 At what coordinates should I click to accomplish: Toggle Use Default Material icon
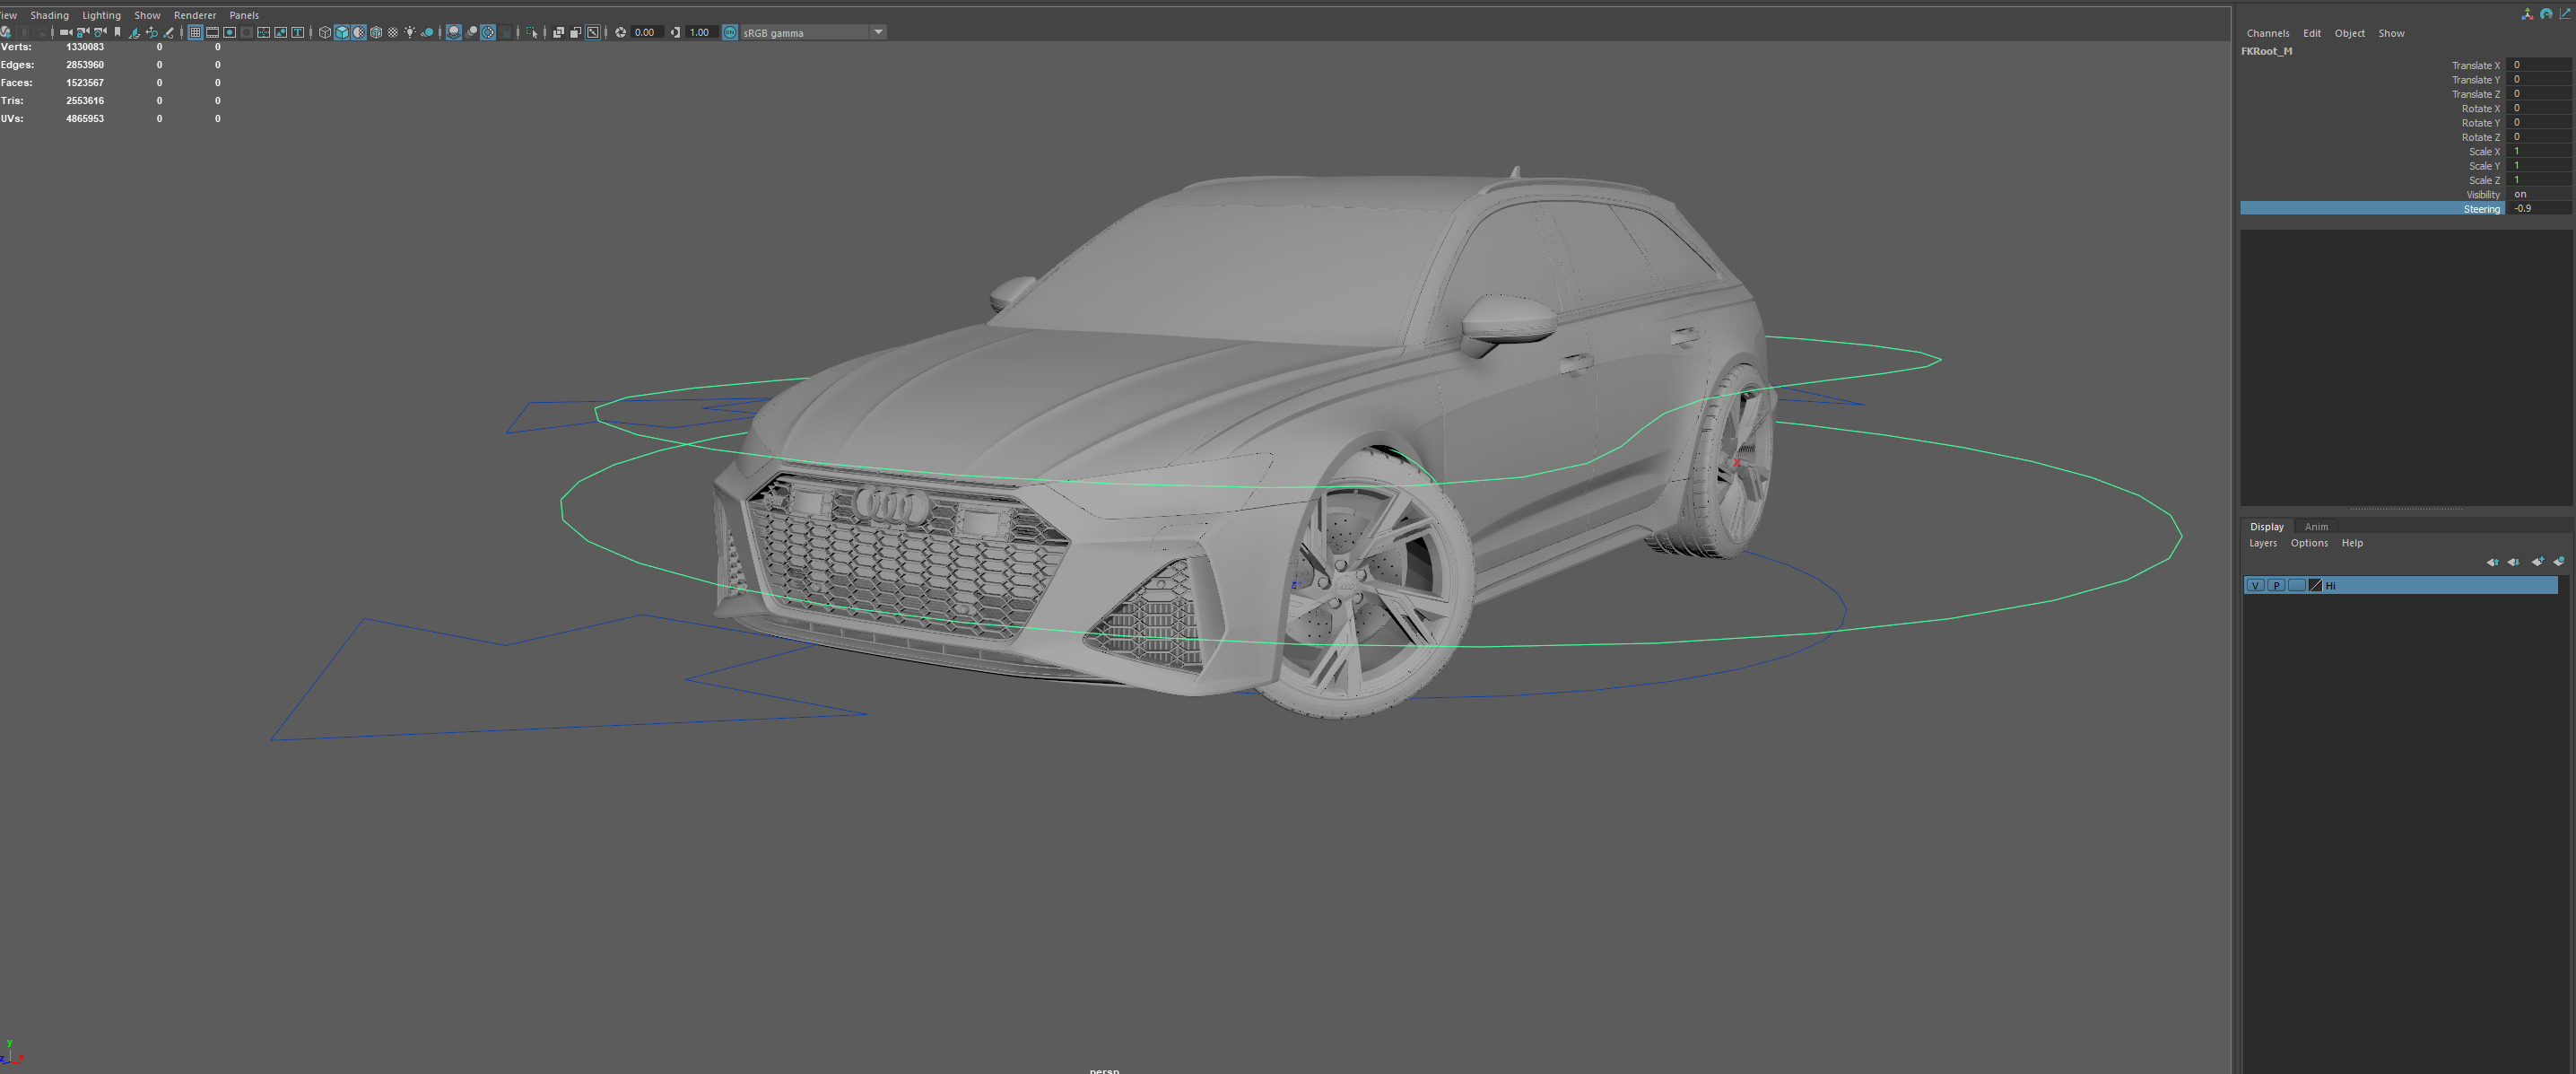pyautogui.click(x=359, y=33)
